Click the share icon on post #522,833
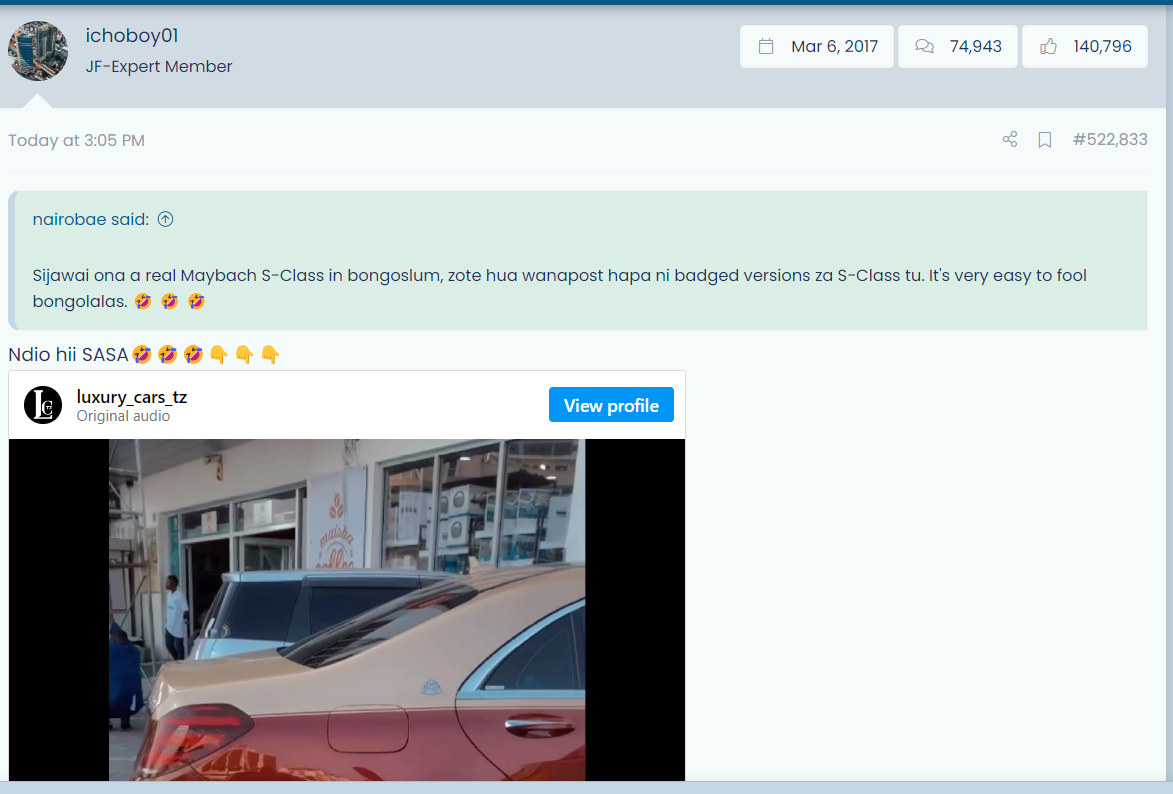Screen dimensions: 1173x794 (1010, 140)
